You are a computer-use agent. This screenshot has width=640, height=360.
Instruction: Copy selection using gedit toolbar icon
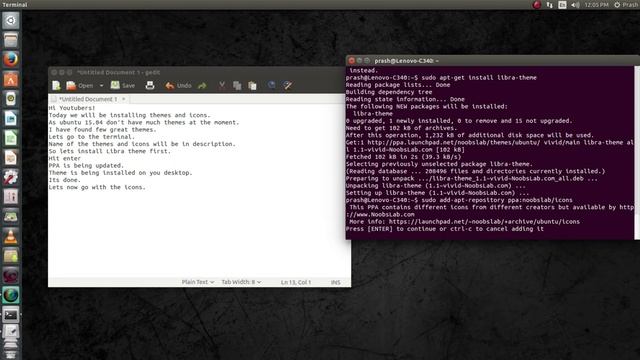tap(237, 85)
